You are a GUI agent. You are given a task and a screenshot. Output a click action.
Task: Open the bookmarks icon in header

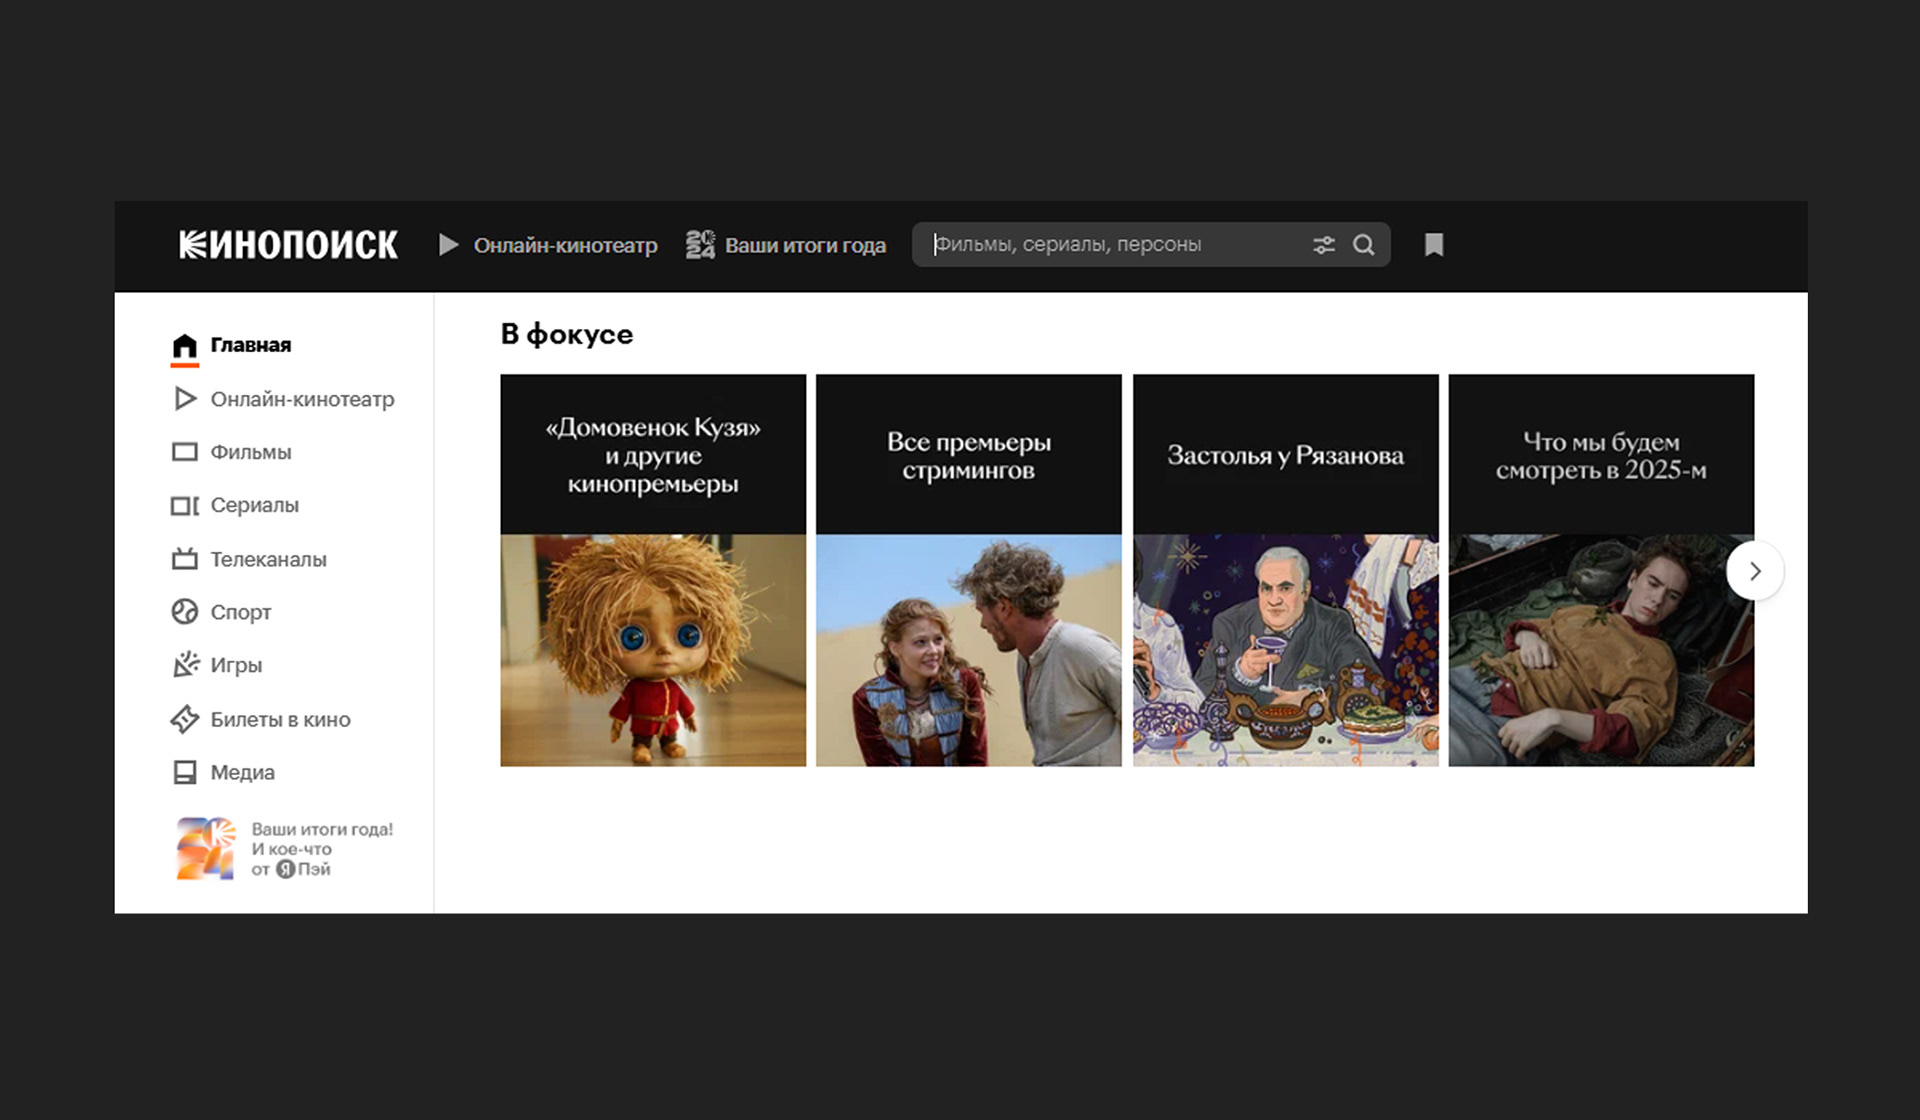pyautogui.click(x=1434, y=245)
